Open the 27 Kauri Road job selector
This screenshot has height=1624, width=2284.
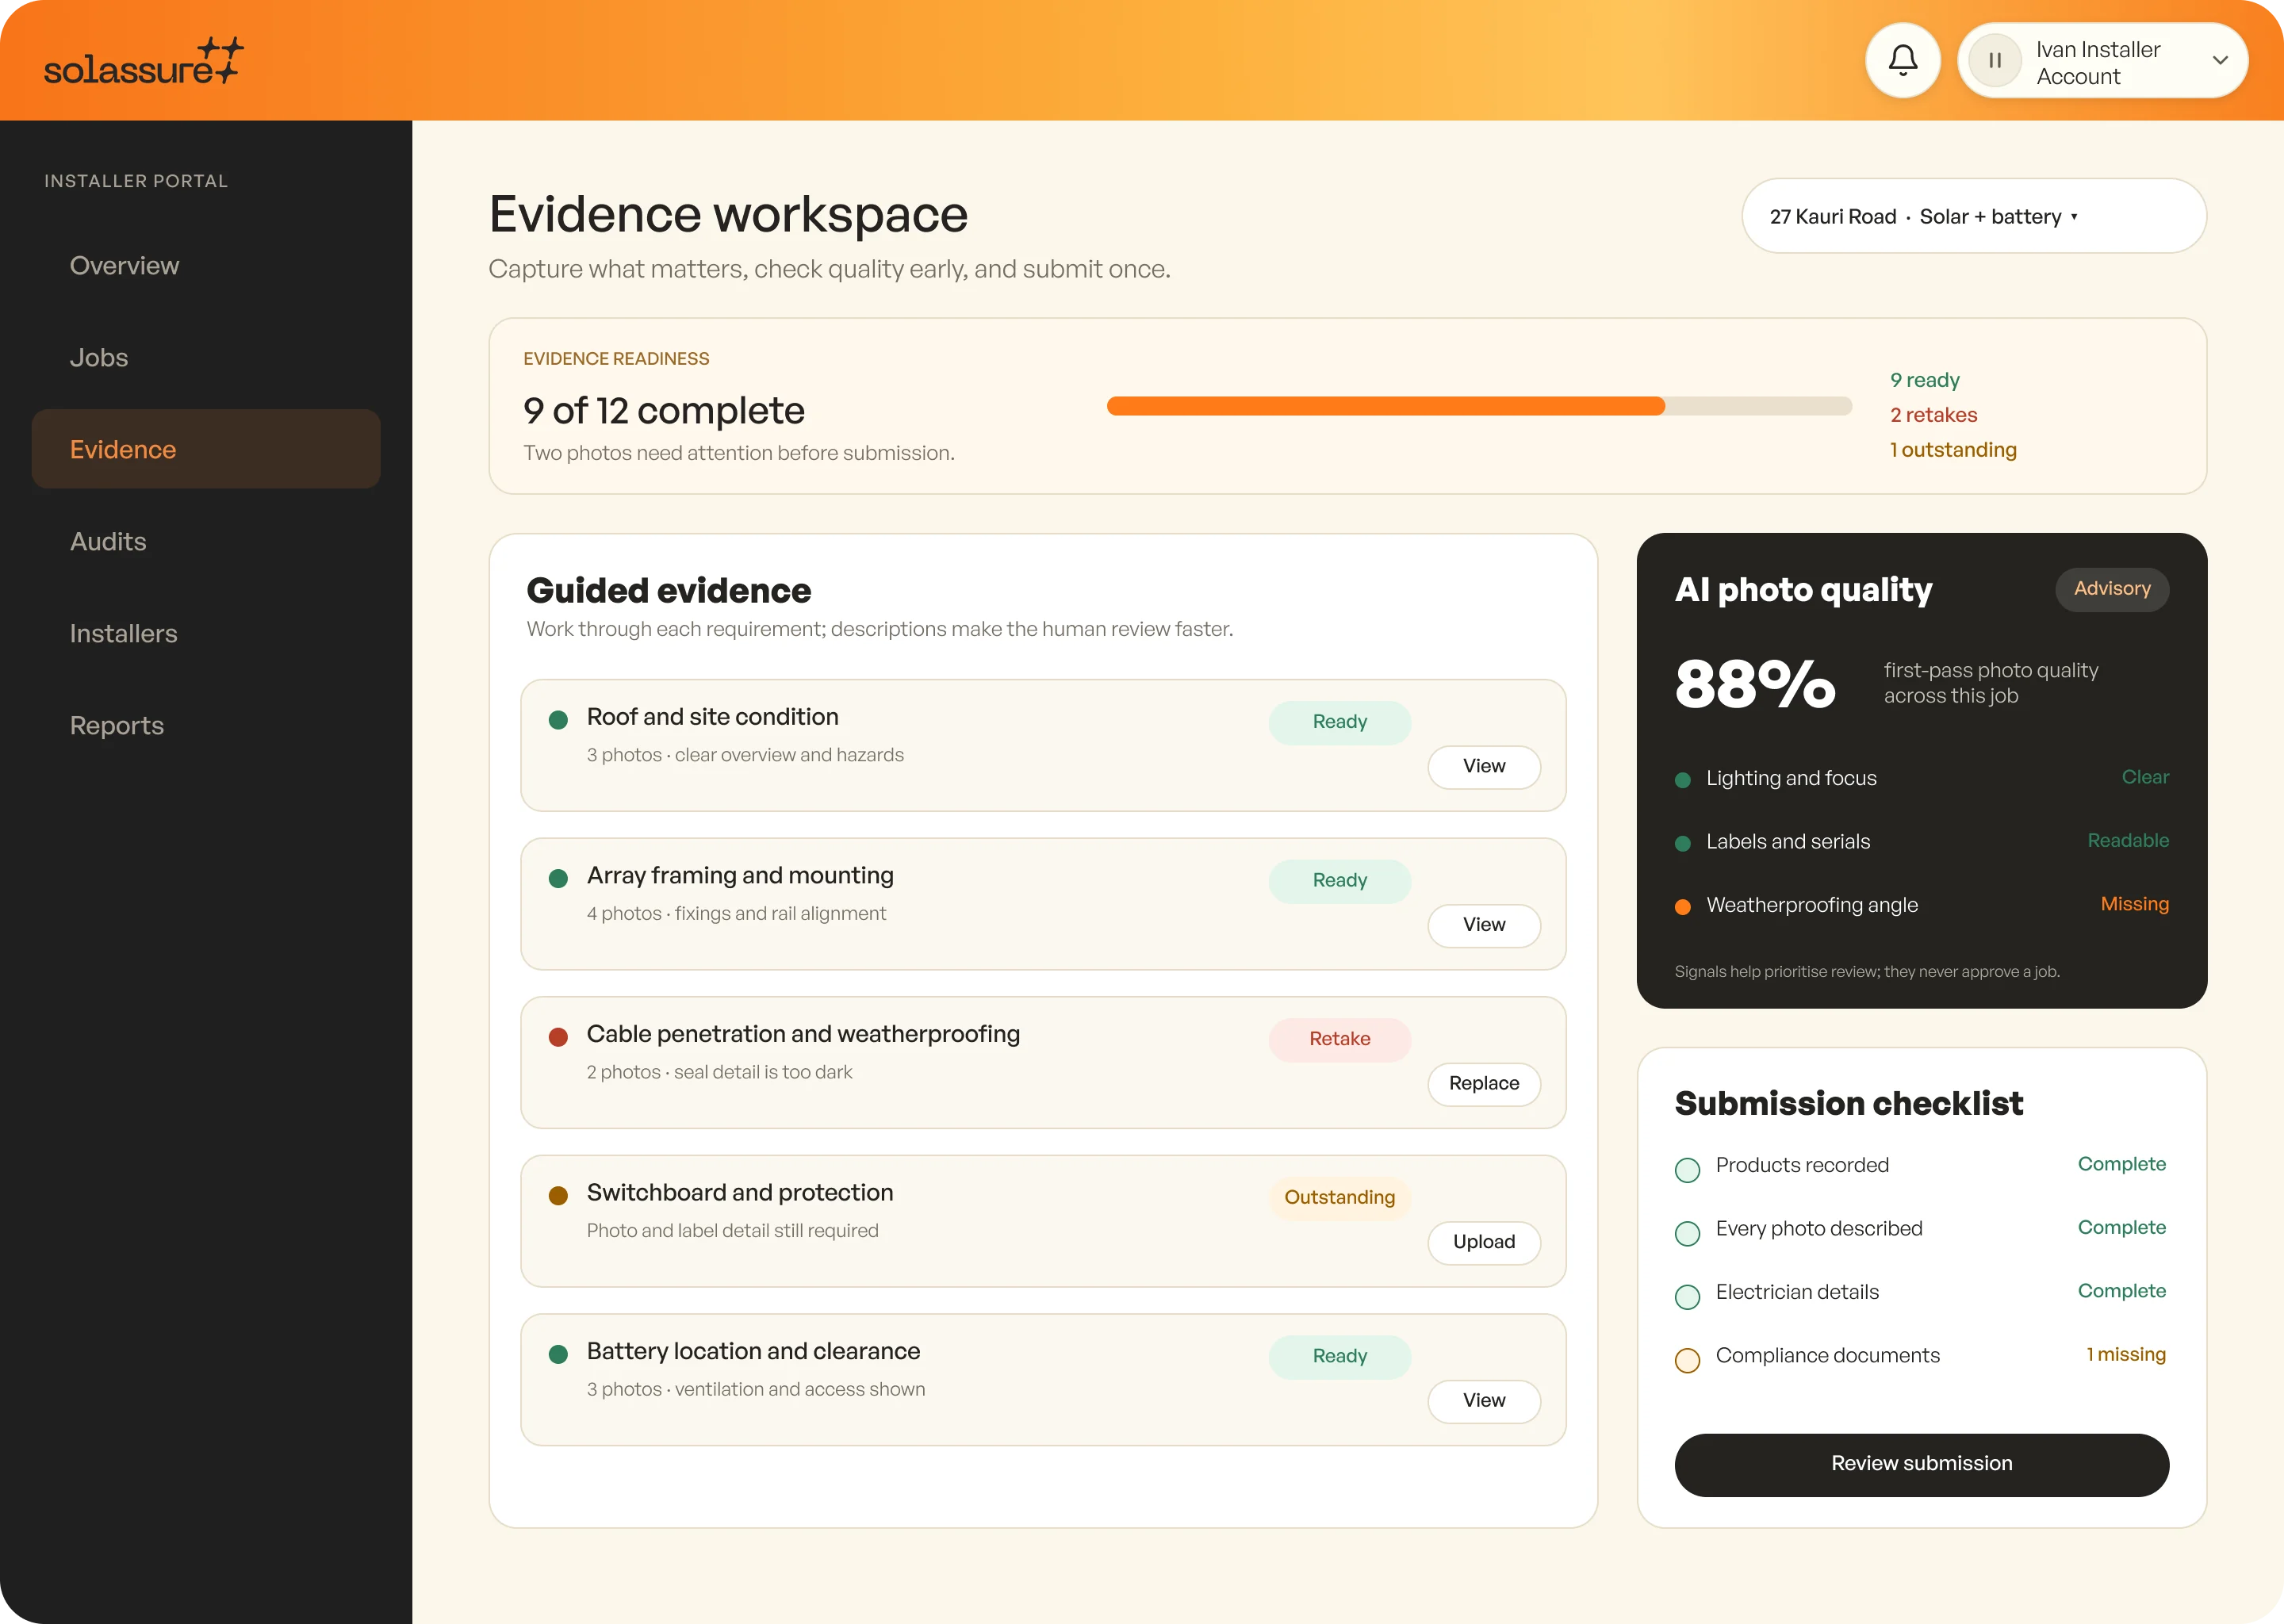[x=1973, y=216]
